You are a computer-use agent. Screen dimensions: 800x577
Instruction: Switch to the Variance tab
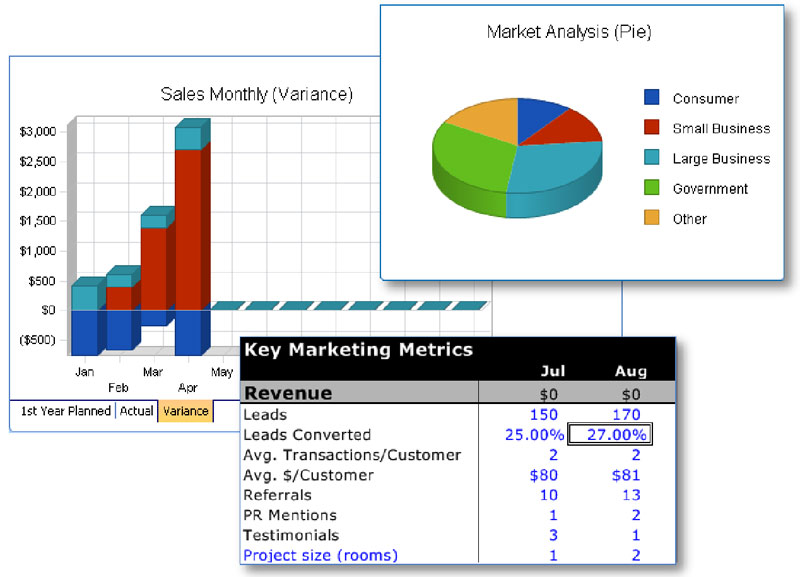click(x=185, y=411)
